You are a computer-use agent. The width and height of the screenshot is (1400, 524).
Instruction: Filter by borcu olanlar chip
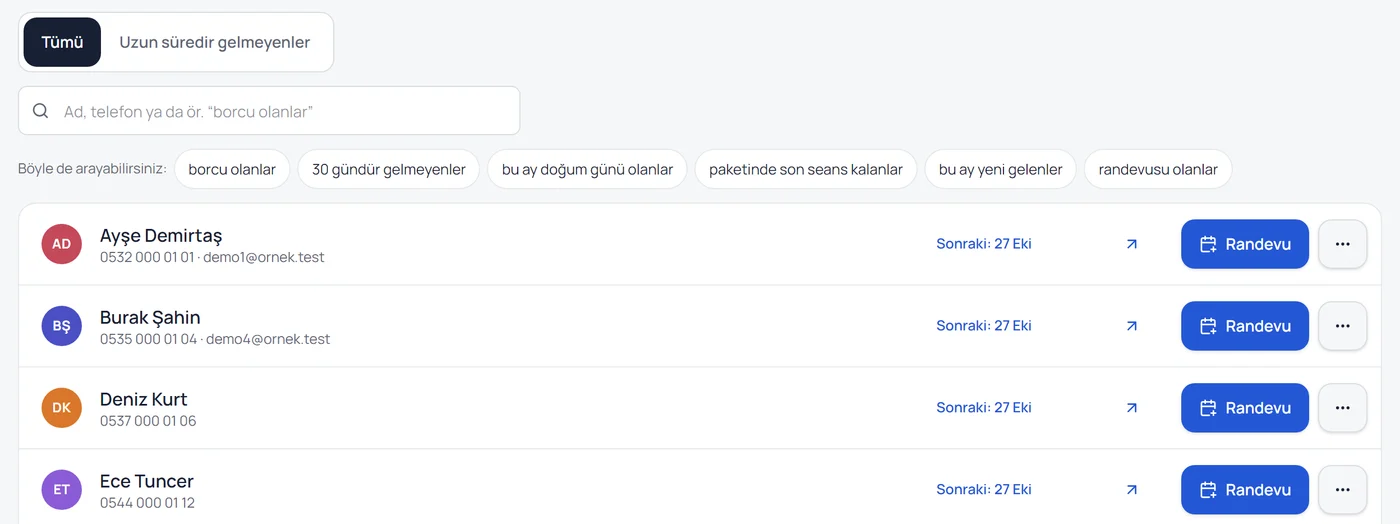coord(232,169)
